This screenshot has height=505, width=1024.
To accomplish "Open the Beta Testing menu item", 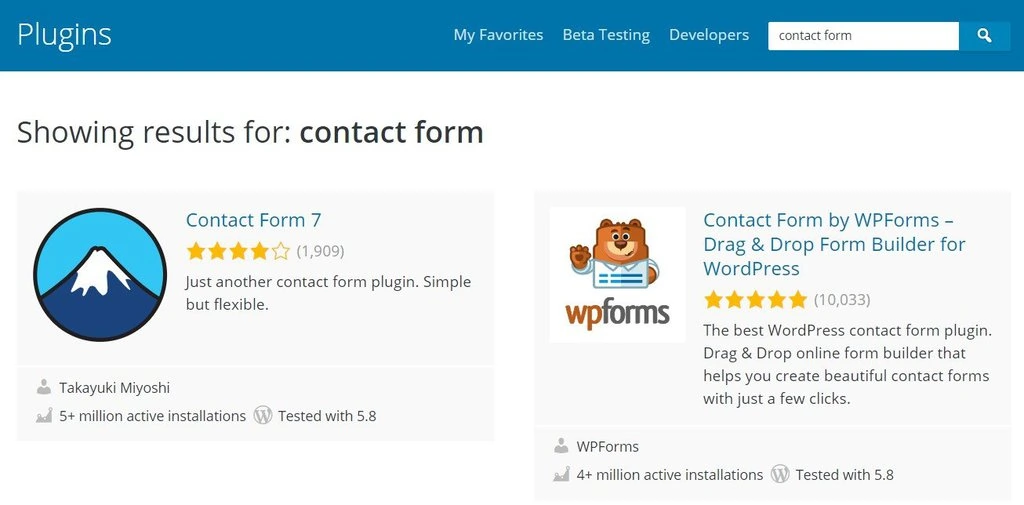I will click(606, 35).
